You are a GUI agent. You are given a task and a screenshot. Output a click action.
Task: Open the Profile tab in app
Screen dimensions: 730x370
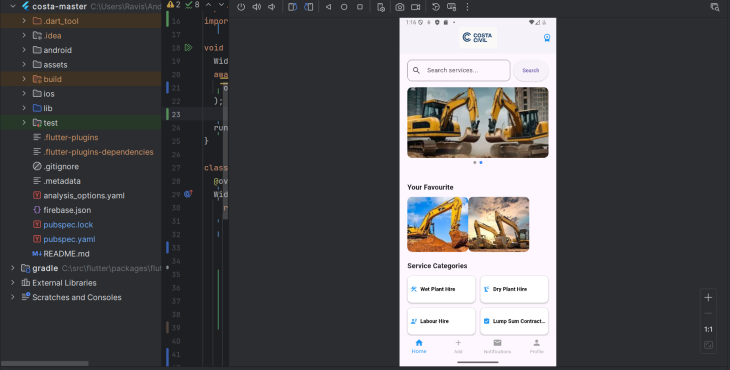(x=536, y=346)
